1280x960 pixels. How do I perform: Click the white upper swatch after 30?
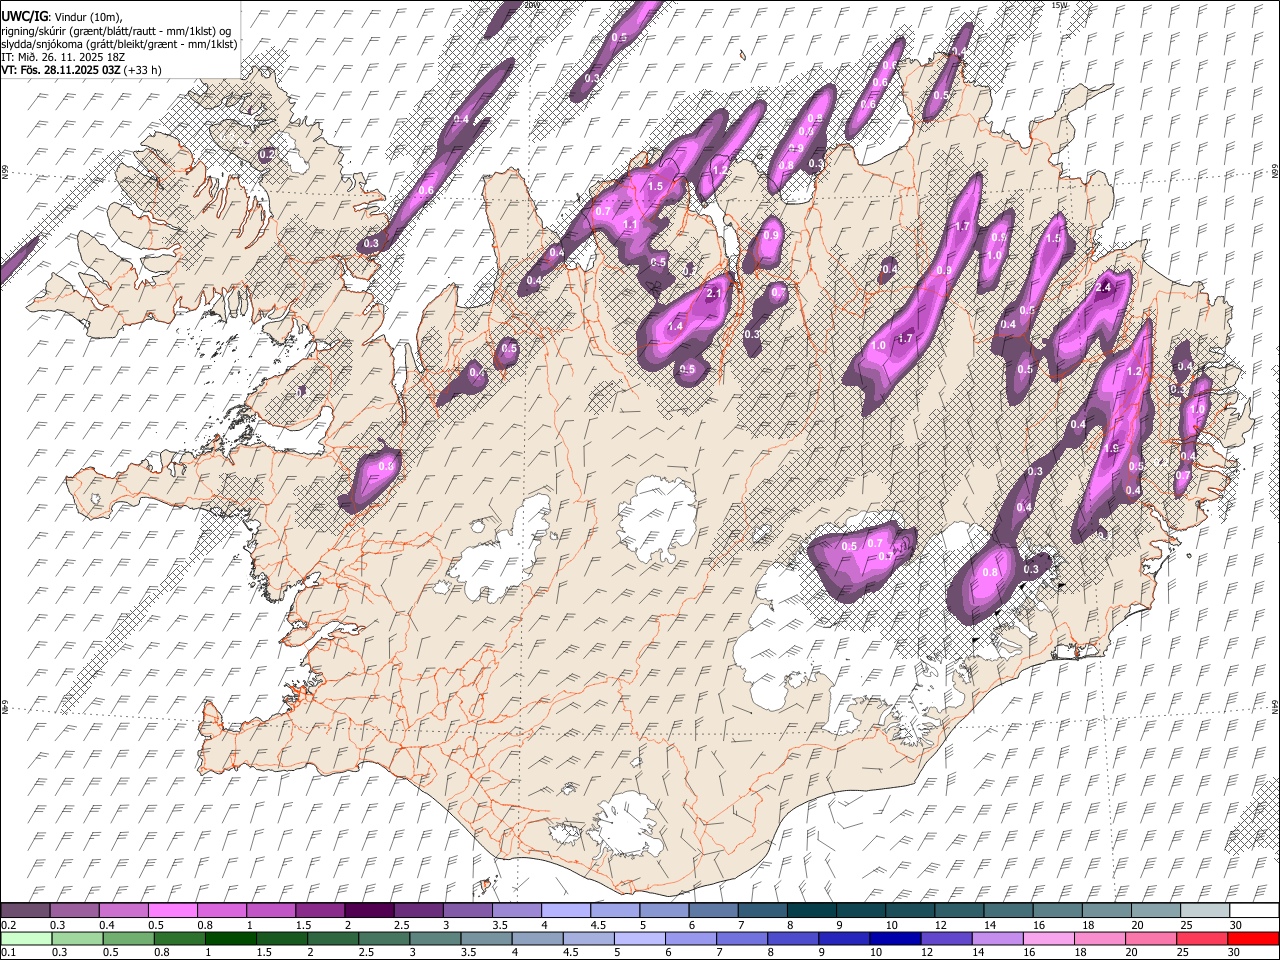pyautogui.click(x=1254, y=910)
